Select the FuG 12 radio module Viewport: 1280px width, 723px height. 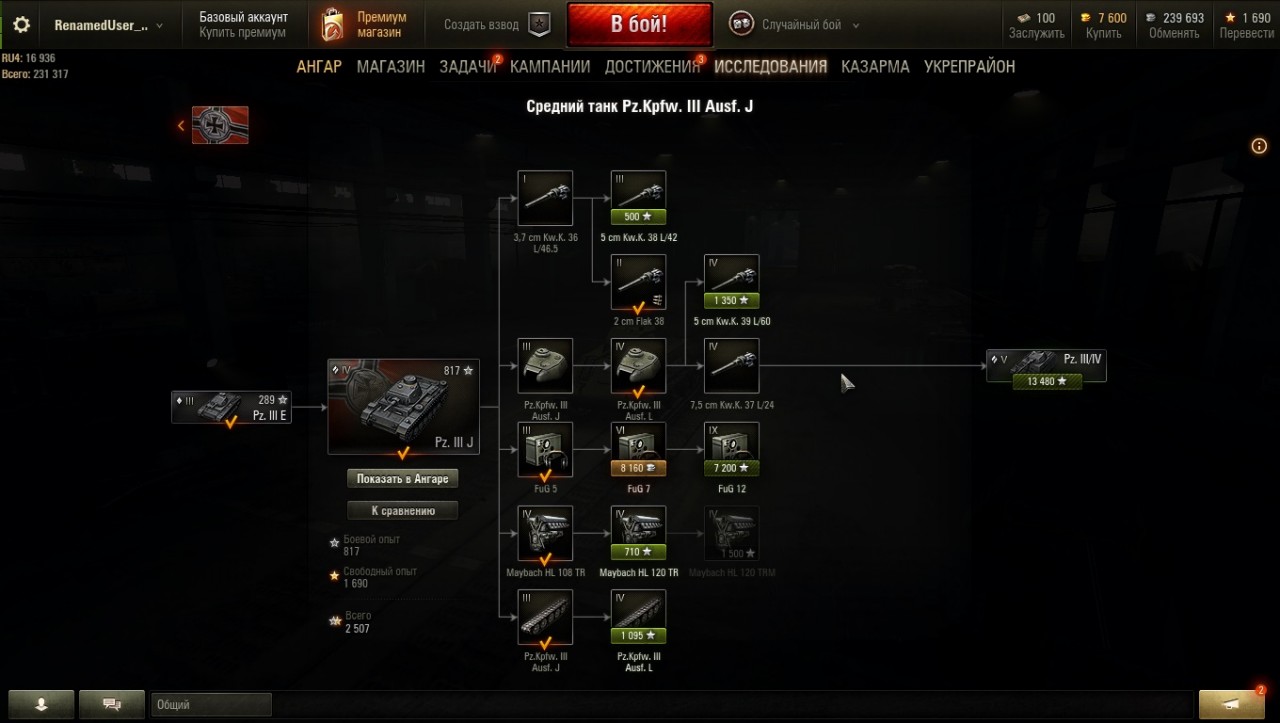point(732,450)
